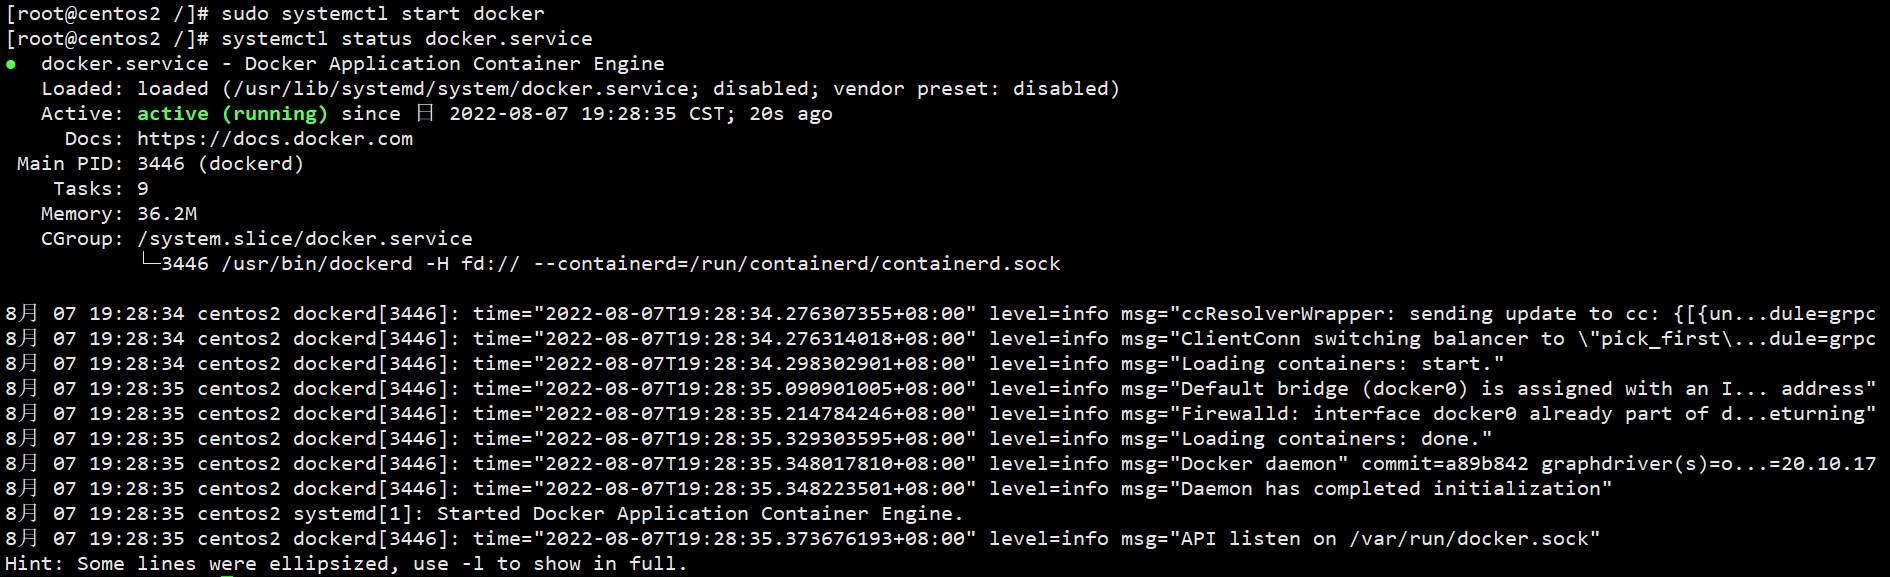
Task: Click the --containerd=/run/containerd/containerd.sock argument
Action: coord(797,264)
